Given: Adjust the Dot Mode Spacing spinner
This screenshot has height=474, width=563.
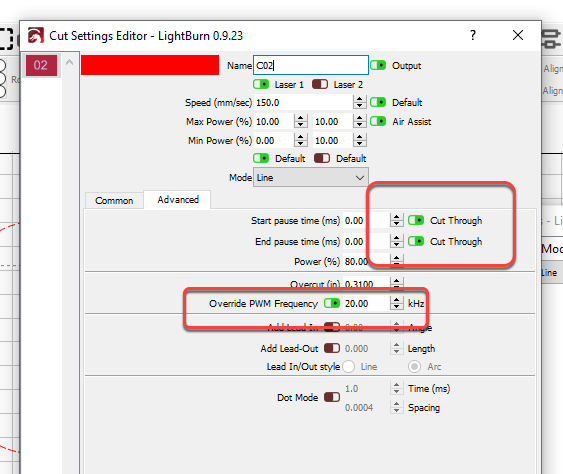Looking at the screenshot, I should click(x=396, y=408).
